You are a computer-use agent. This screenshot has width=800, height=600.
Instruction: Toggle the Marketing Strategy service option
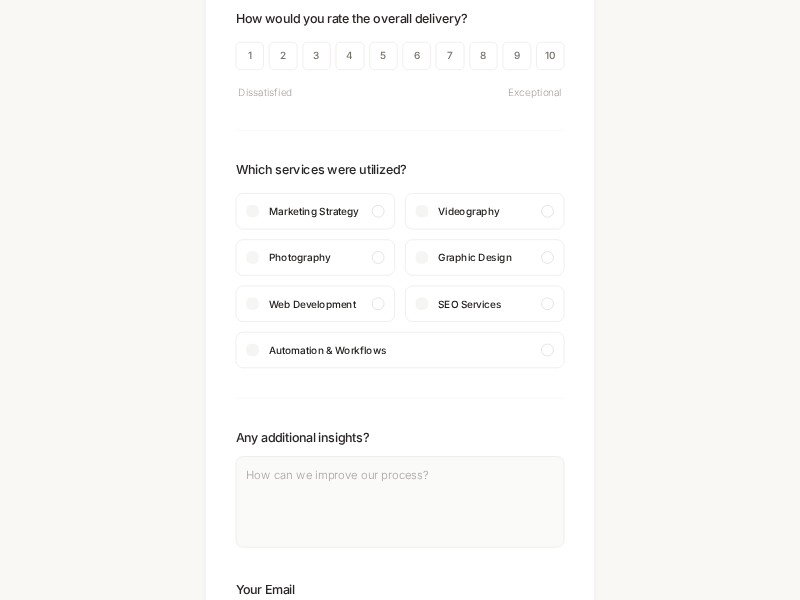click(x=315, y=211)
